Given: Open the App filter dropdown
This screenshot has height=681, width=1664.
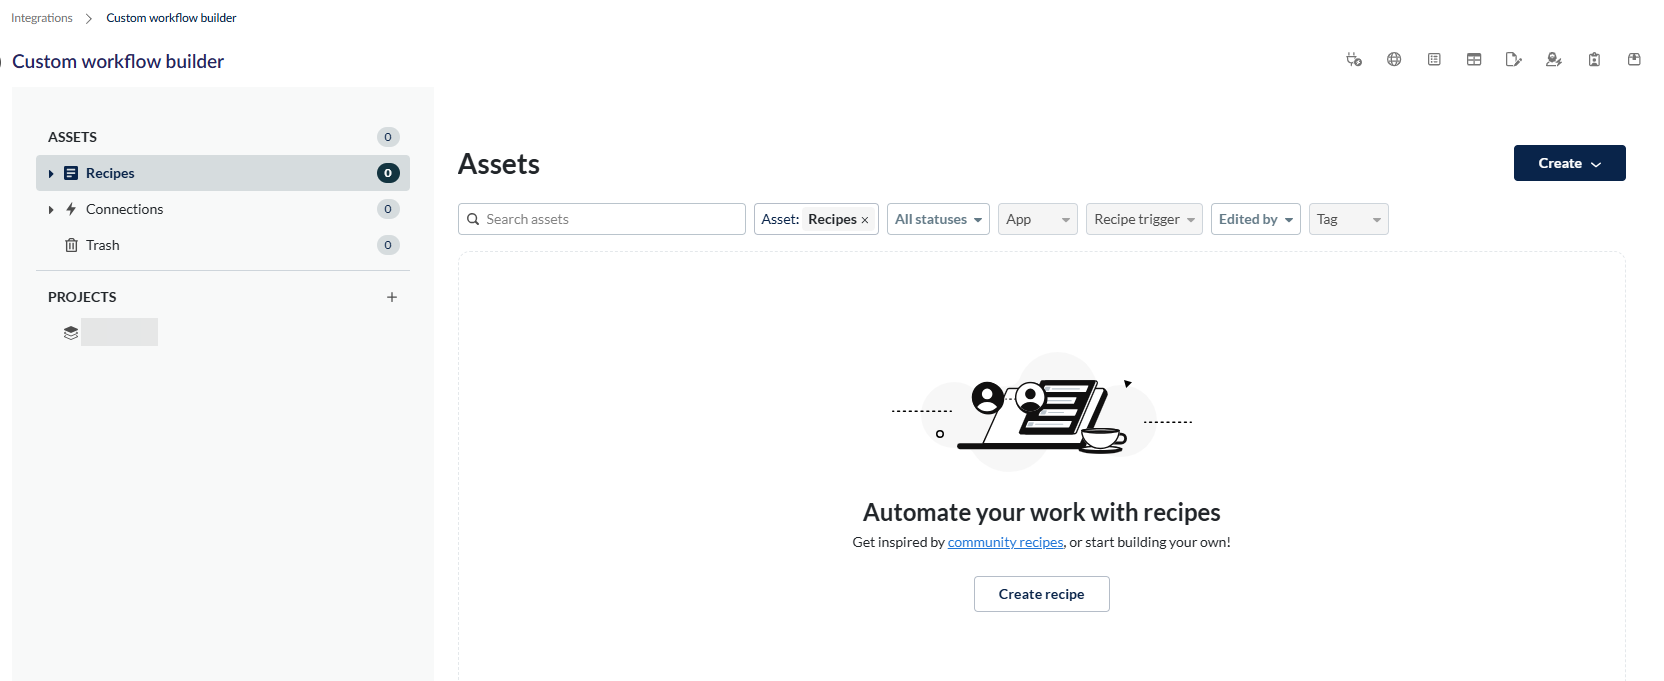Looking at the screenshot, I should [x=1038, y=219].
